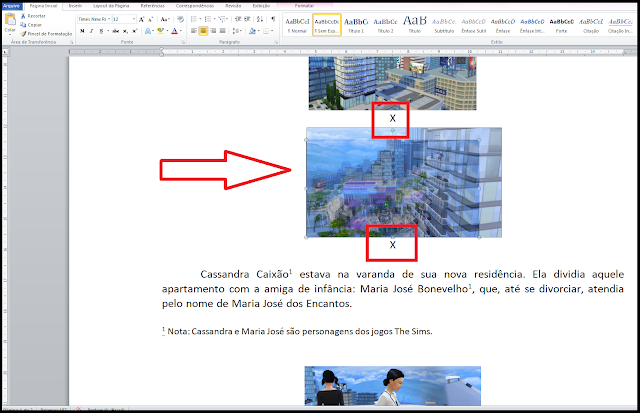
Task: Open the Formatar contextual tab
Action: tap(304, 6)
